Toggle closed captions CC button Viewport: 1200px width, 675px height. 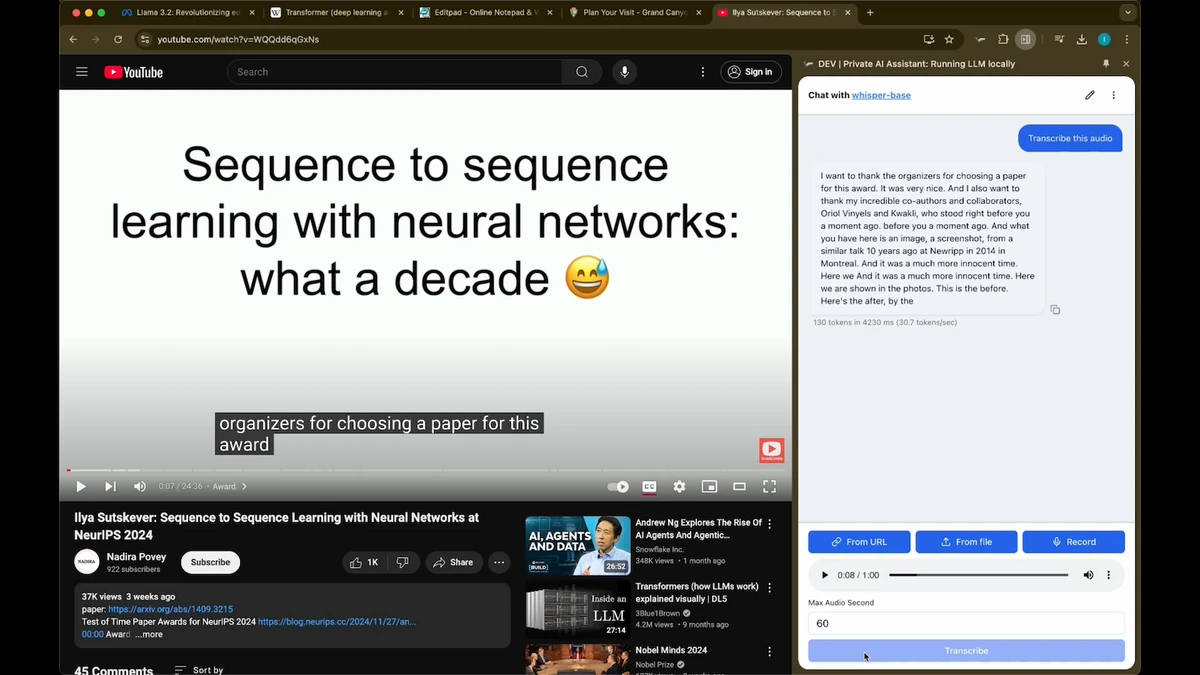(649, 487)
